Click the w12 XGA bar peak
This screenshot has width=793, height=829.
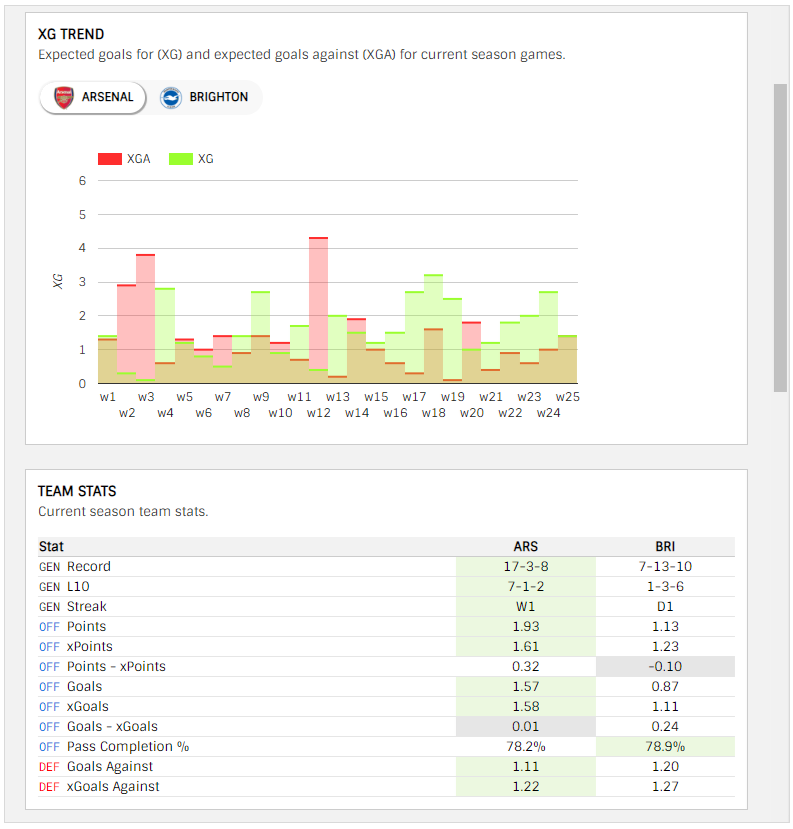click(318, 238)
